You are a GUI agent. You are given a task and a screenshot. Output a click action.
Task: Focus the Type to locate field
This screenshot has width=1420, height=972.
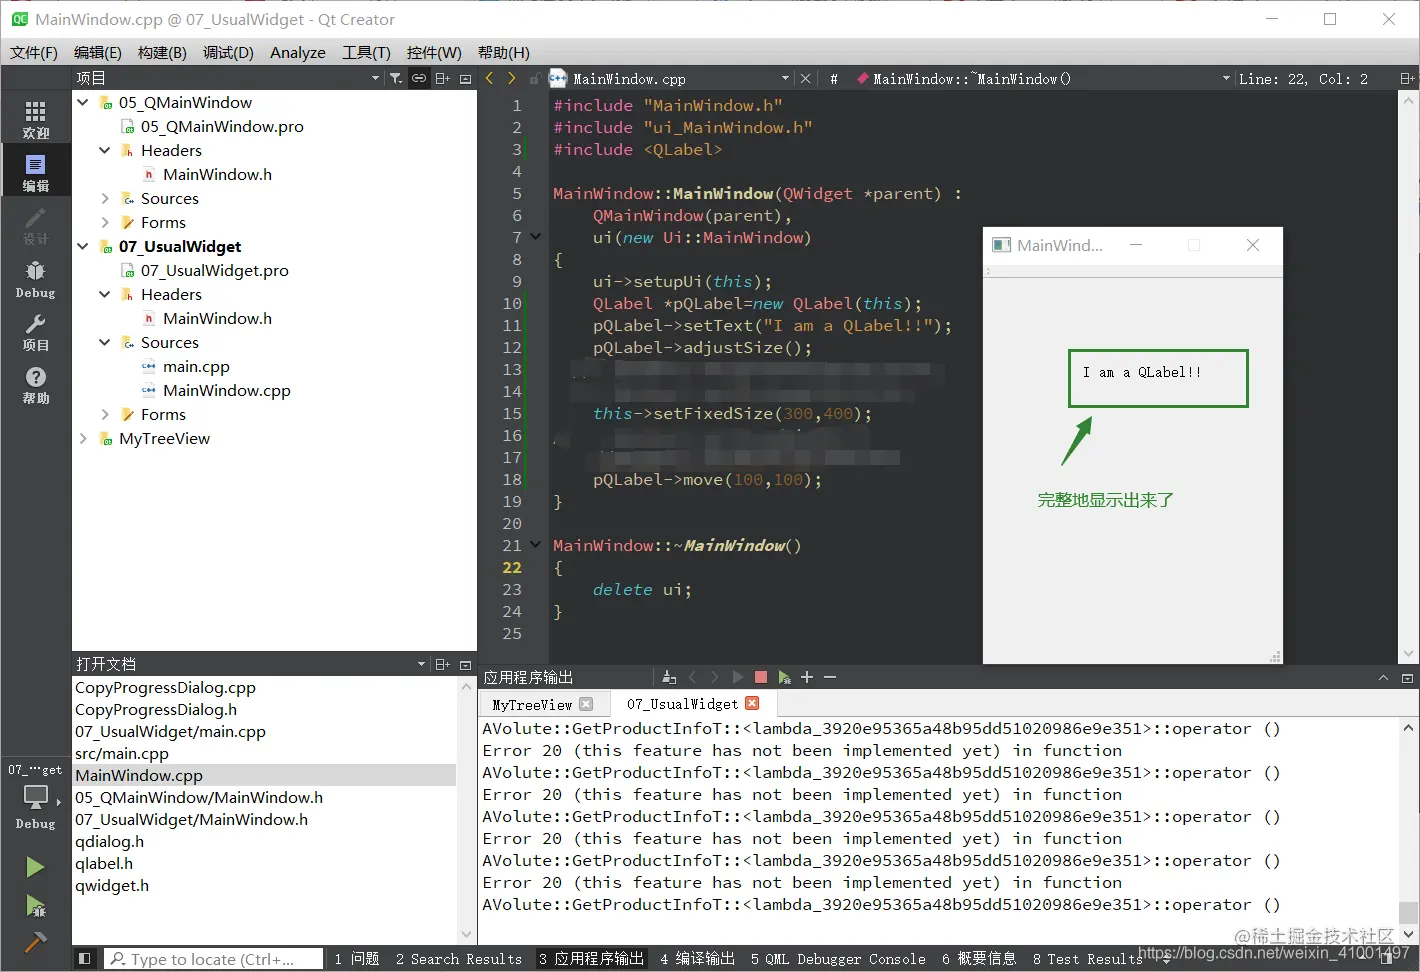point(214,959)
